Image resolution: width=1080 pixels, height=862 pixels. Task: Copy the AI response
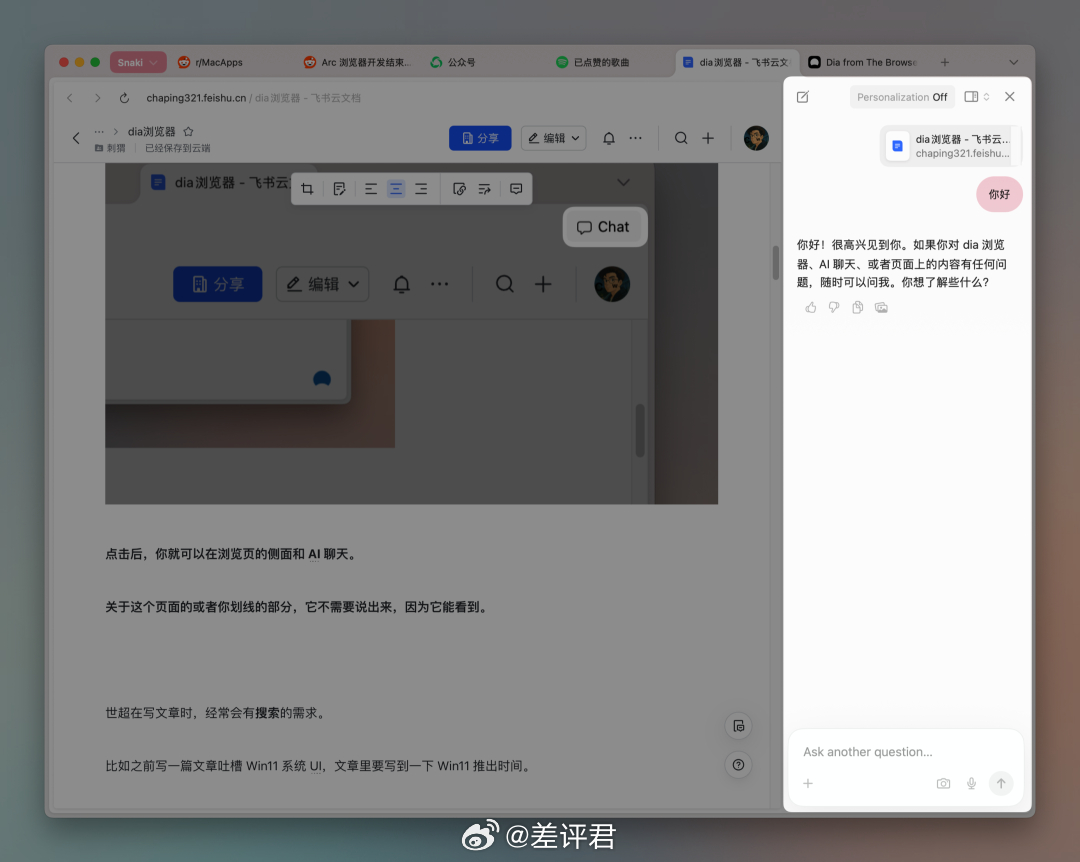858,307
